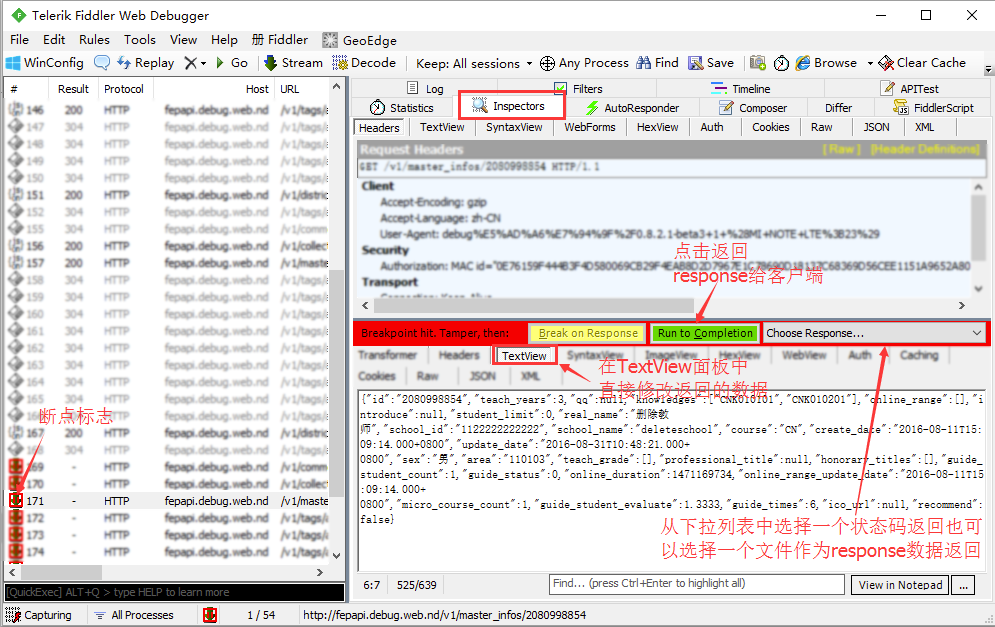Viewport: 995px width, 627px height.
Task: Click the Remove sessions X icon
Action: pyautogui.click(x=190, y=63)
